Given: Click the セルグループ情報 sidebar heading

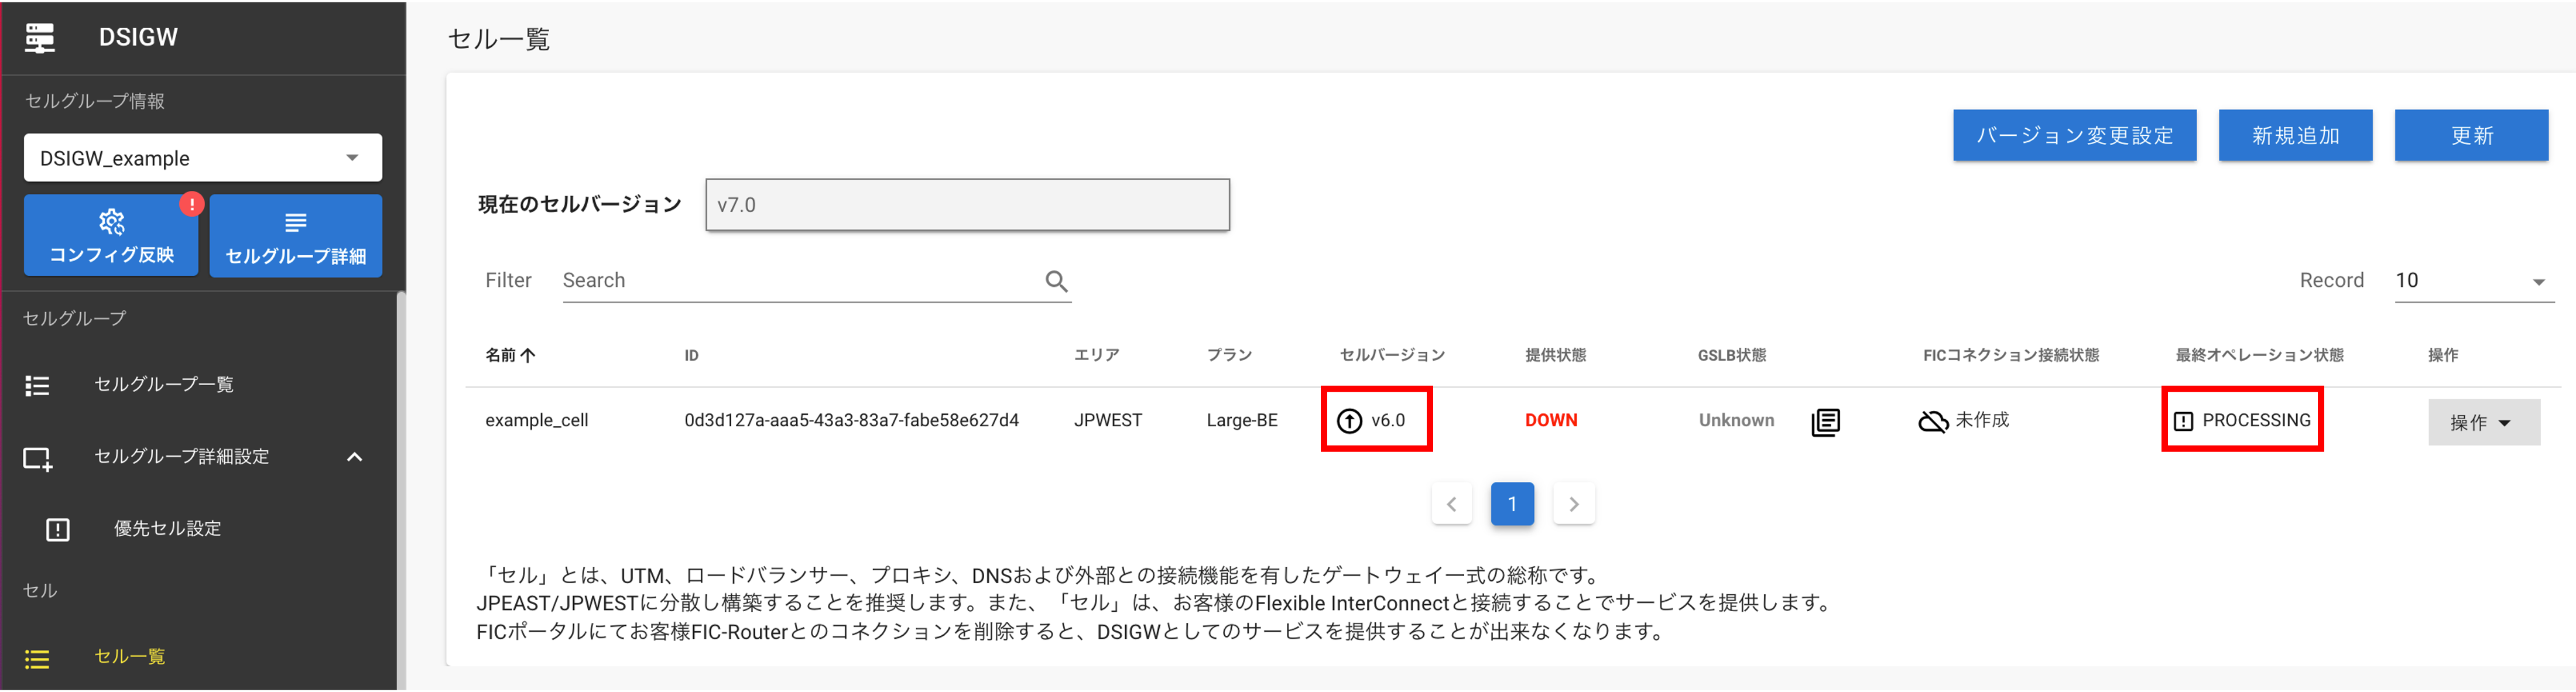Looking at the screenshot, I should point(95,101).
